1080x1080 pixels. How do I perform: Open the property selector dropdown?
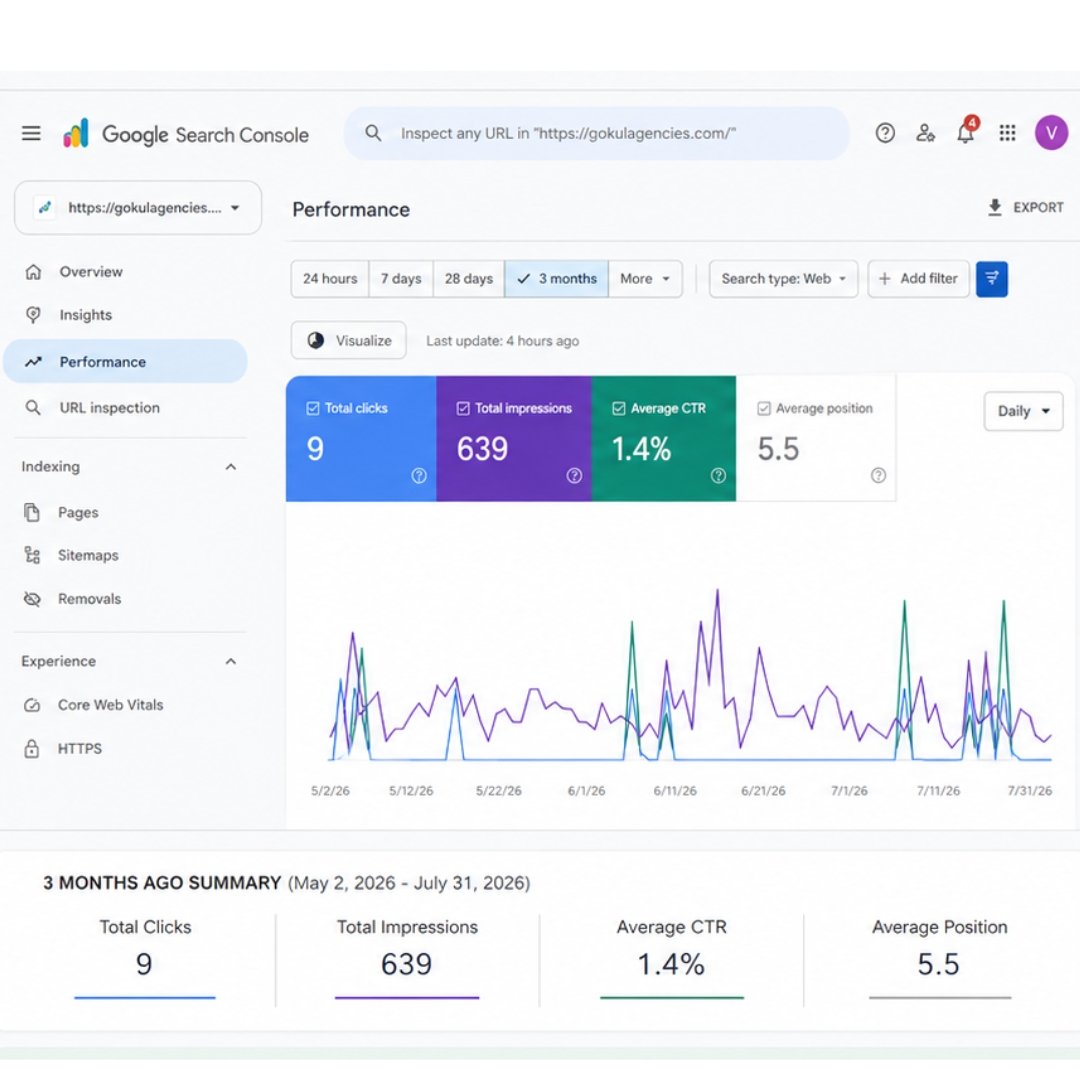[x=138, y=208]
